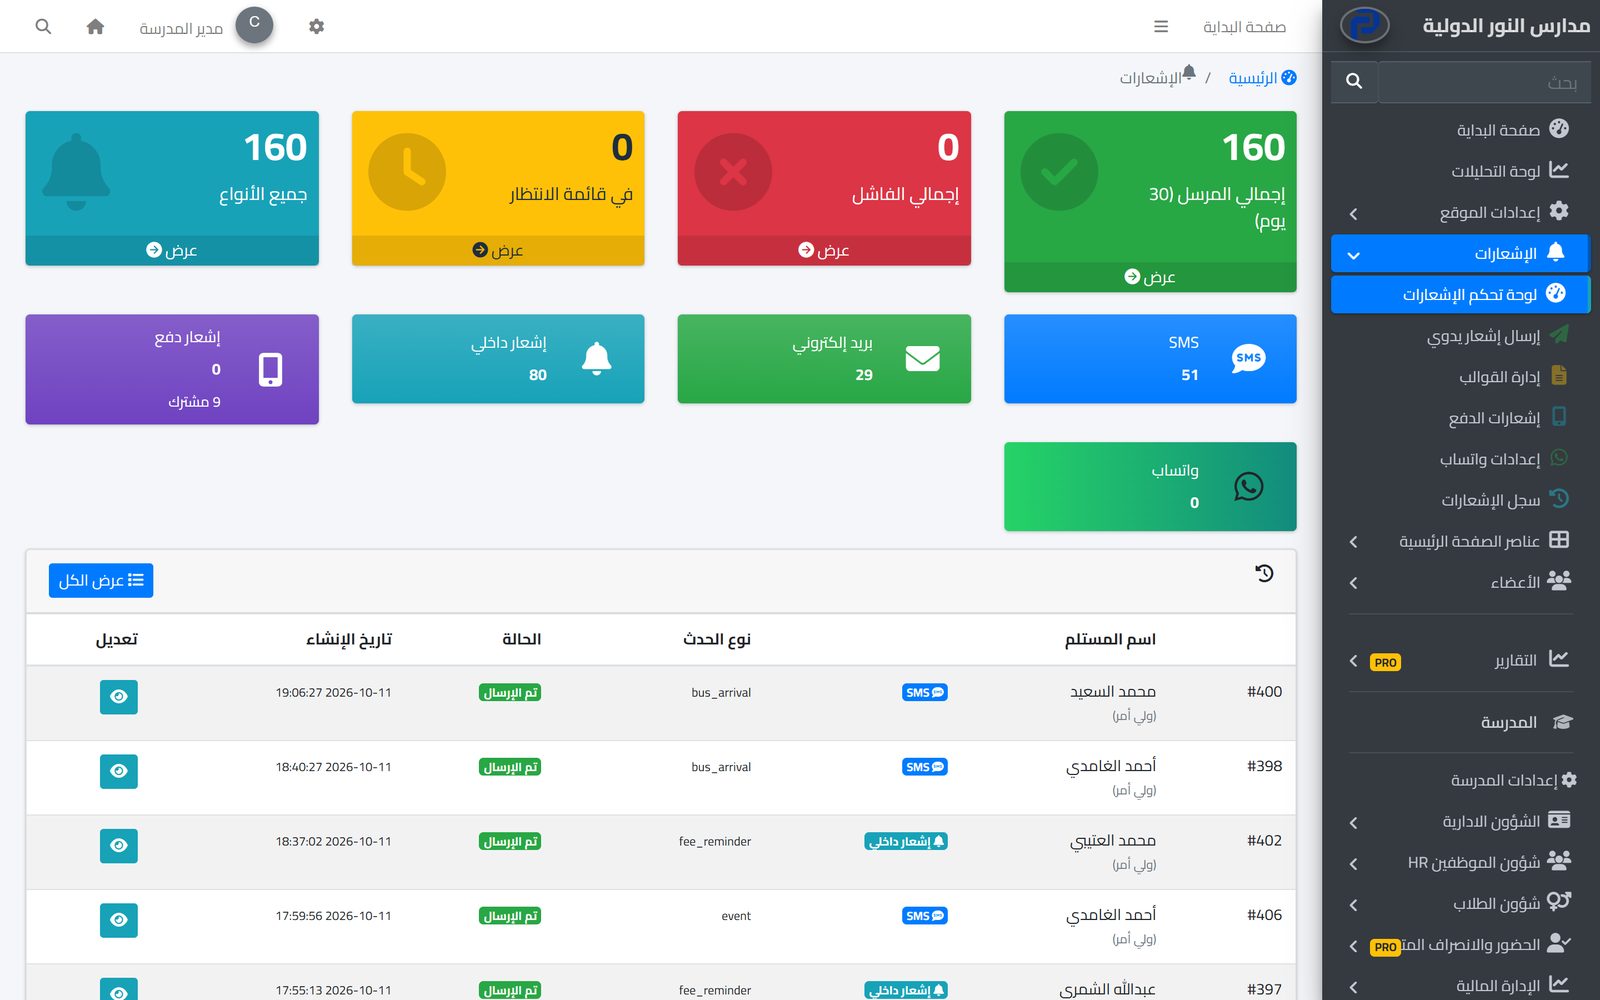Open لوحة التحليلات in the sidebar
The image size is (1600, 1000).
[1460, 171]
